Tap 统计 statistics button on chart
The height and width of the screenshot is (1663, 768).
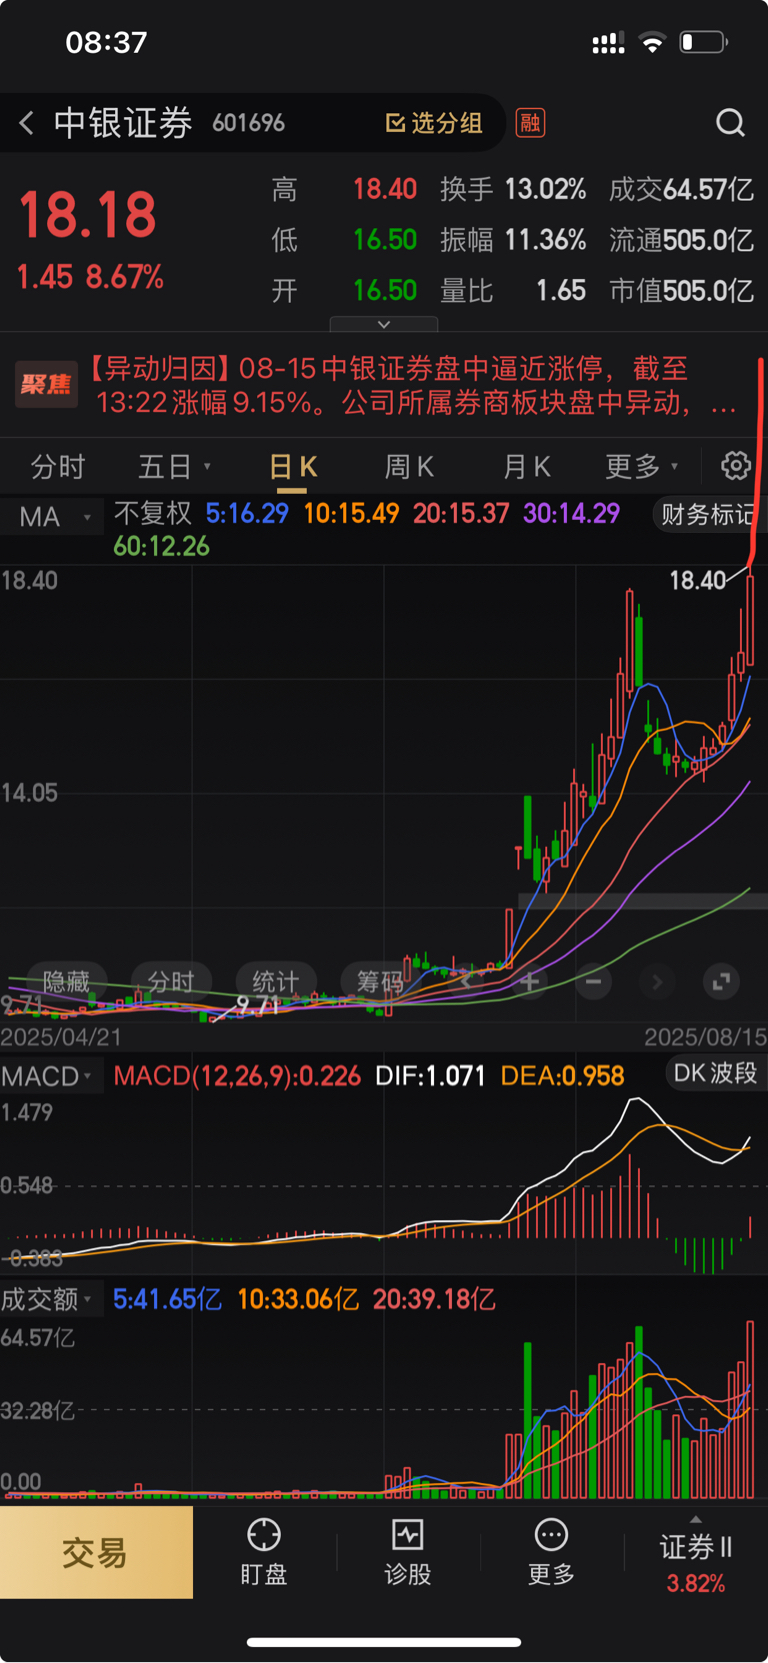(x=275, y=981)
